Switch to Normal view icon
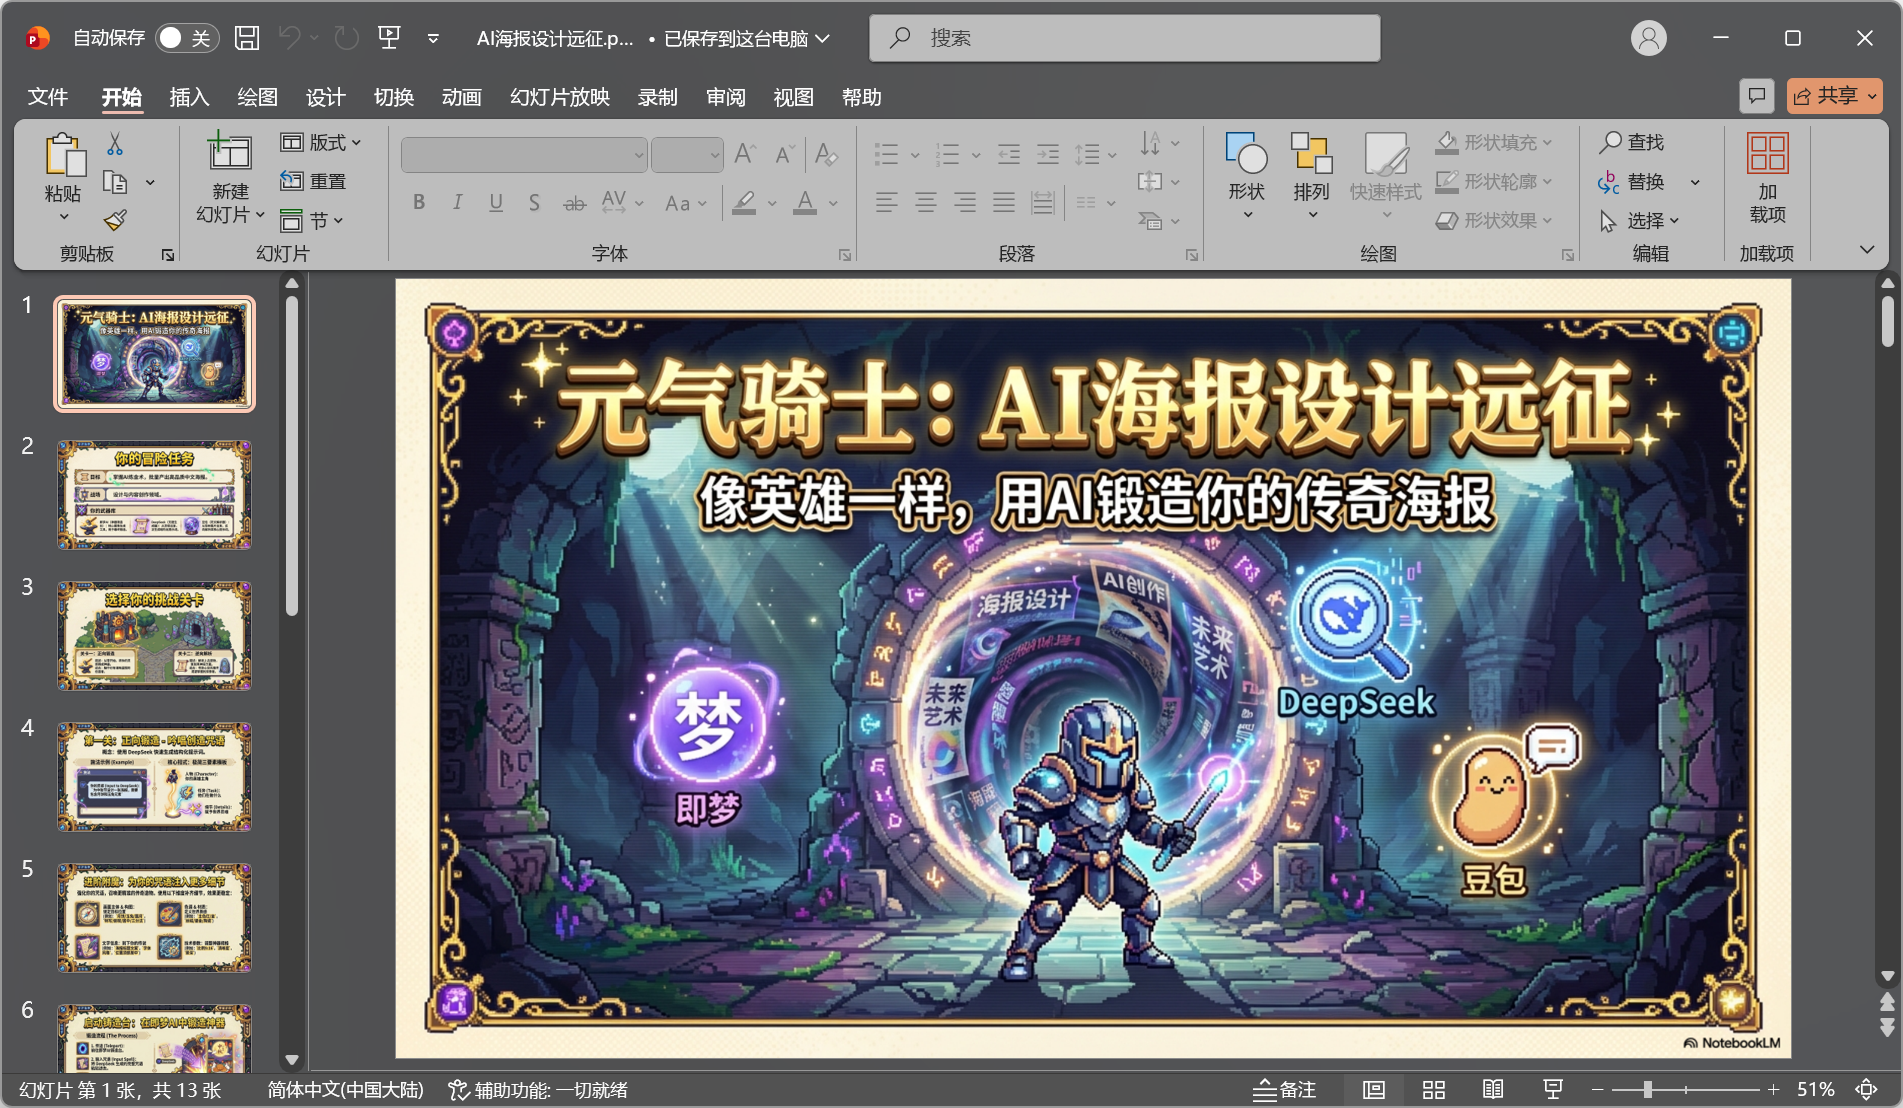This screenshot has width=1903, height=1108. click(x=1374, y=1089)
